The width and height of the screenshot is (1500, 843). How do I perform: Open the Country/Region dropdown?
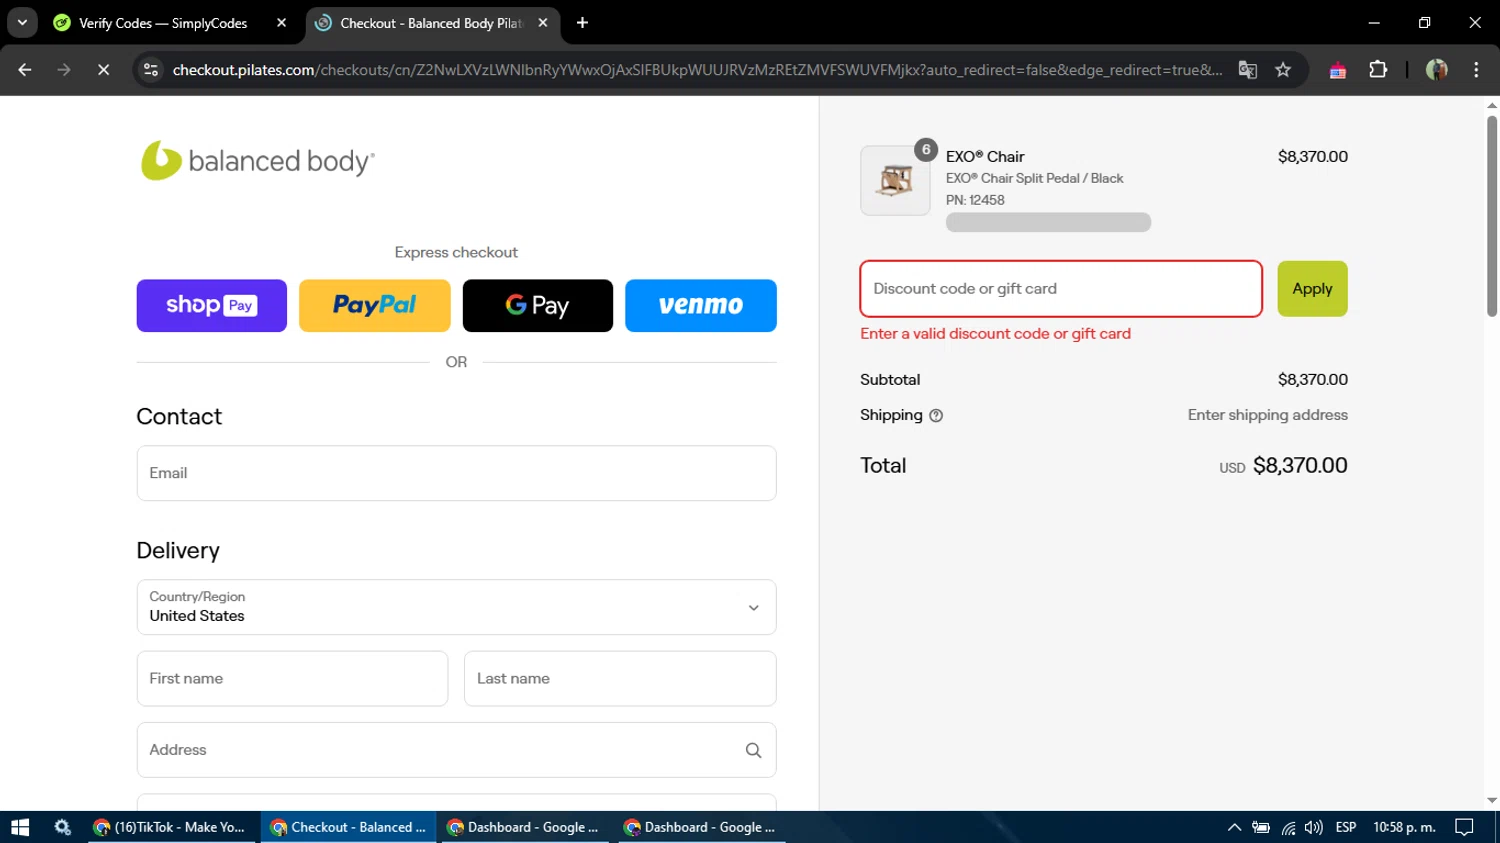456,607
